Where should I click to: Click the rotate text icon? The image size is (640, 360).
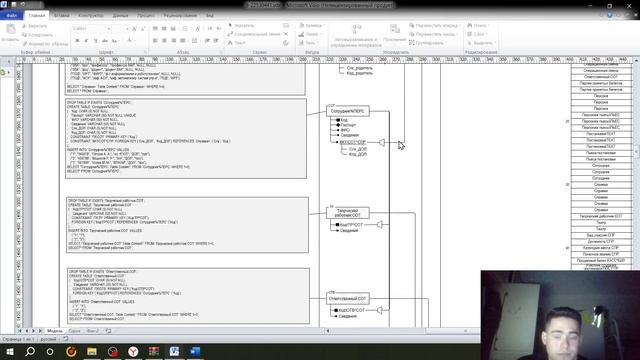tap(198, 29)
